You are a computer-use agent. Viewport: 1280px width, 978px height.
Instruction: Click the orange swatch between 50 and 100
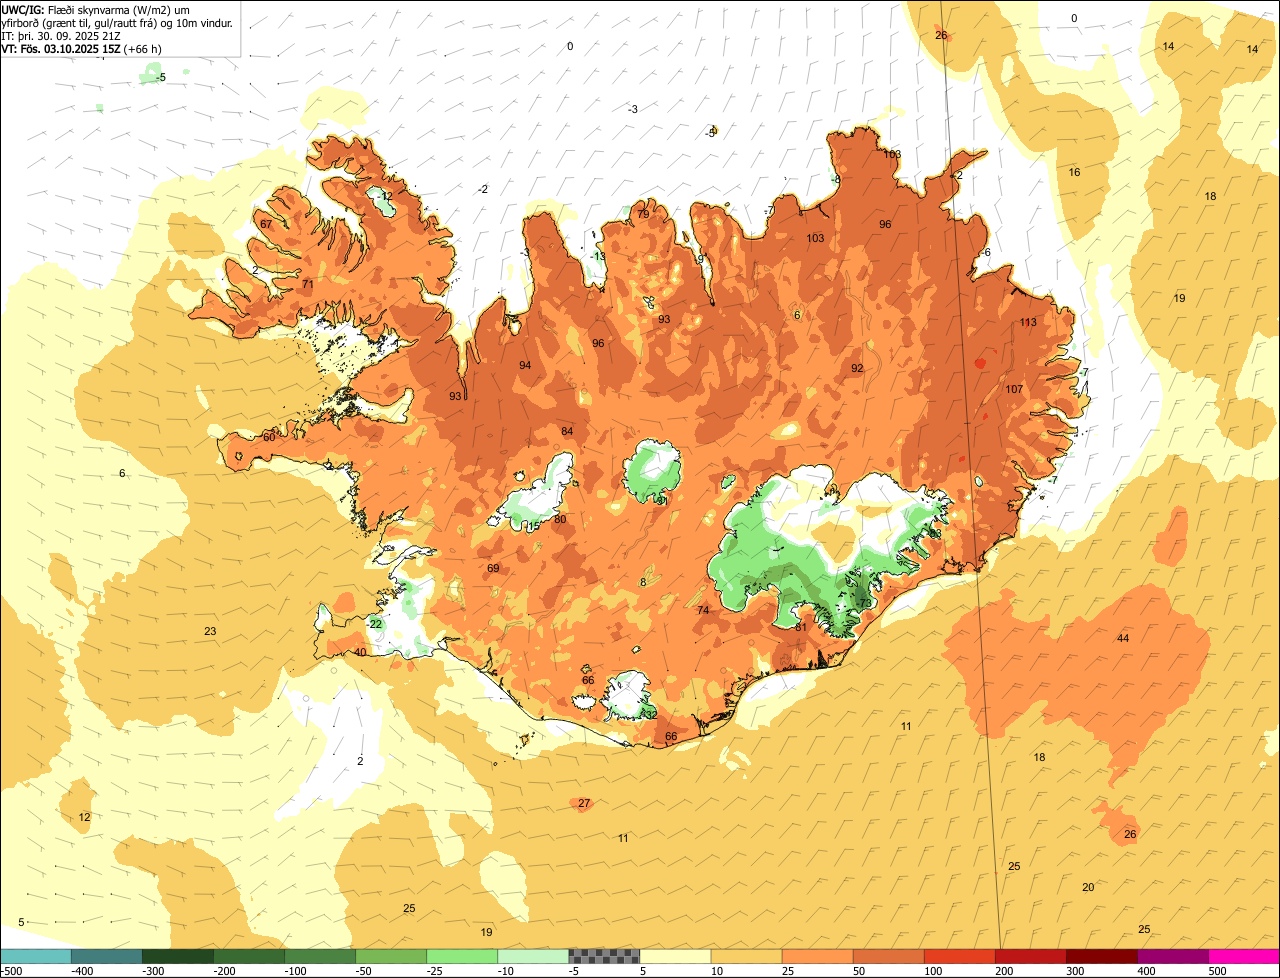(x=888, y=956)
